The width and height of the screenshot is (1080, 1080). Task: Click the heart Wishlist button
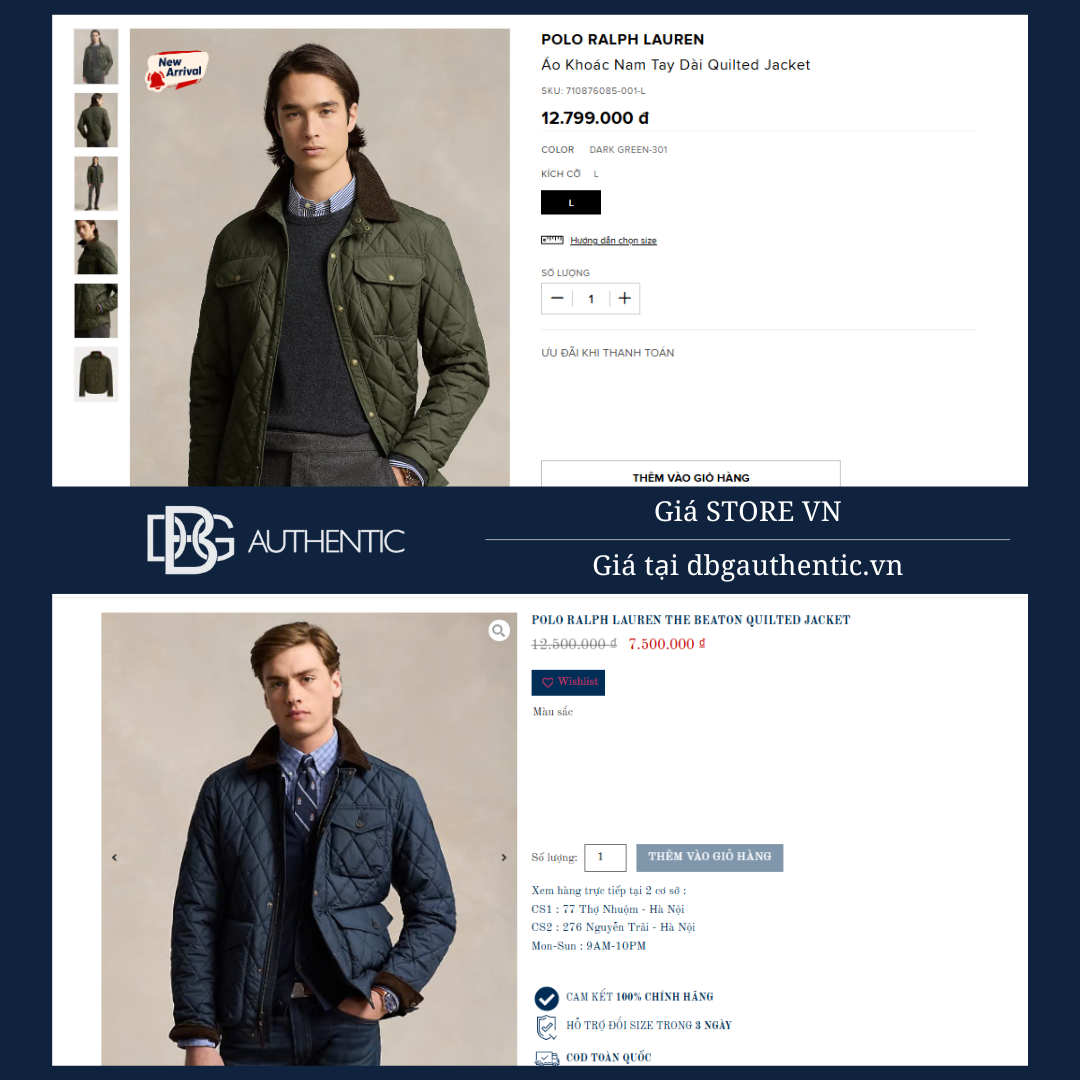568,682
